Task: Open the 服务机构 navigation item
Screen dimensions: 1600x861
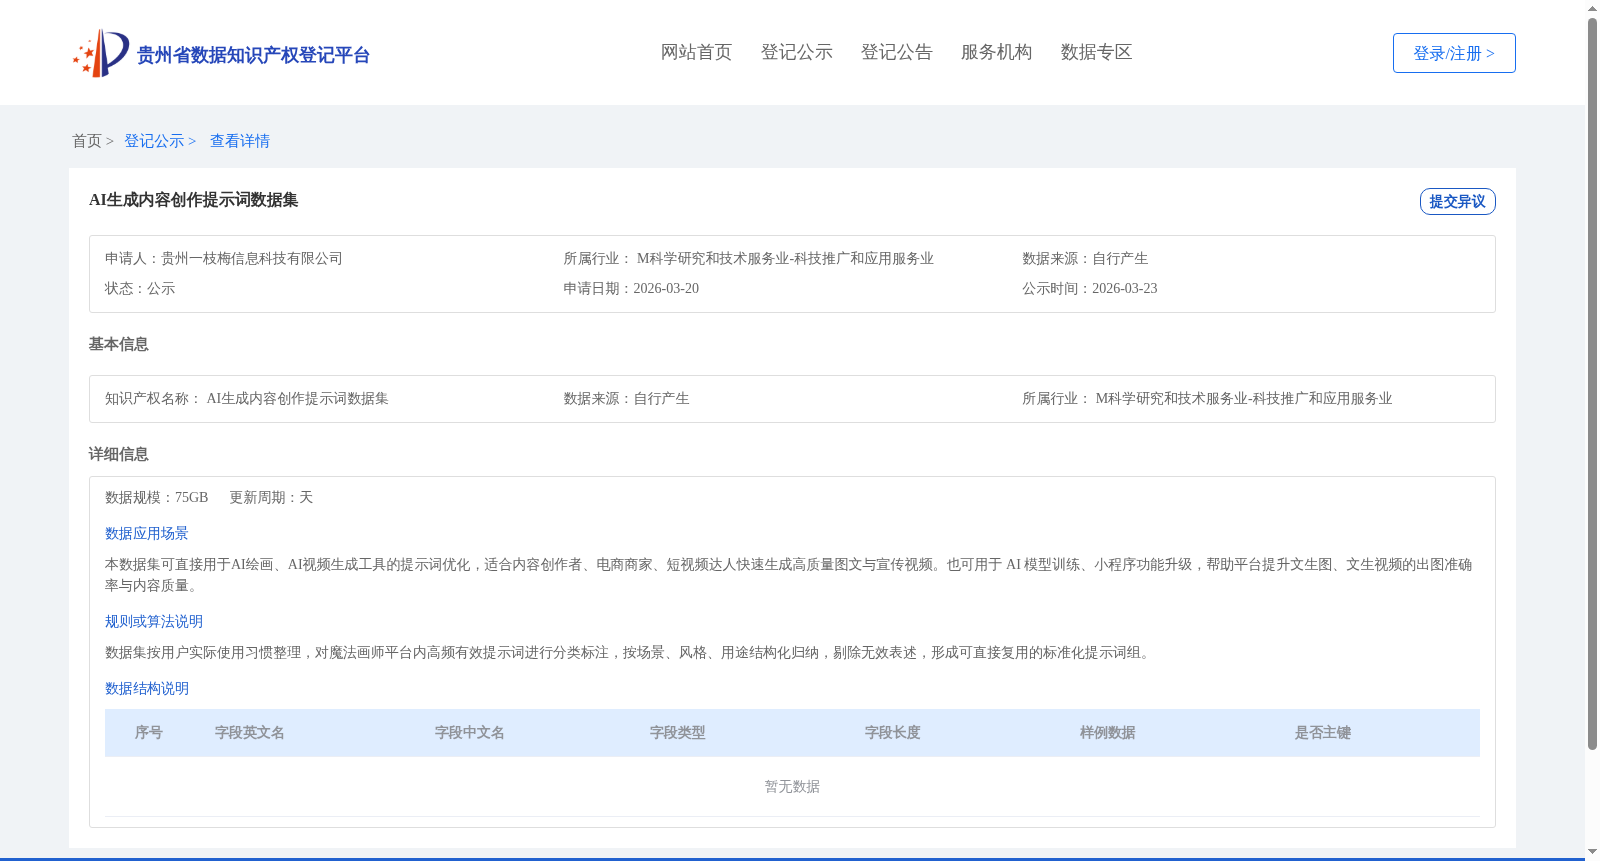Action: coord(996,52)
